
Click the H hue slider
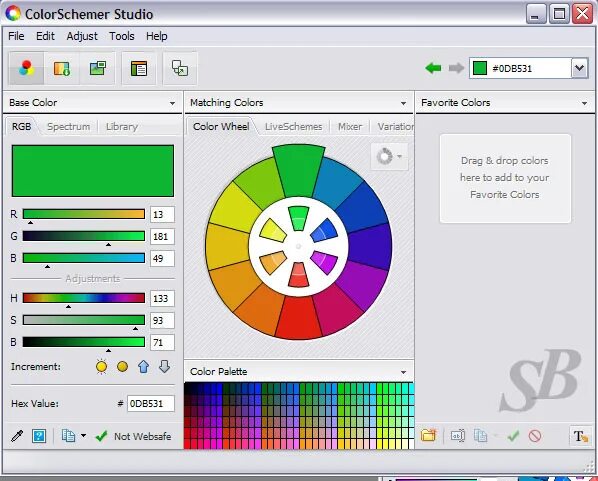[x=84, y=298]
